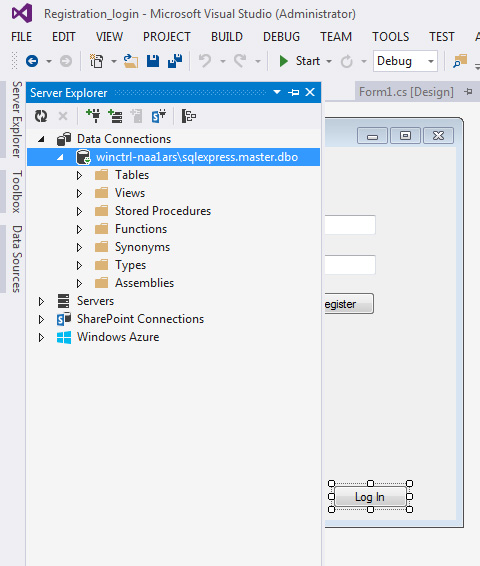Image resolution: width=480 pixels, height=566 pixels.
Task: Click the Navigate Backward arrow icon
Action: [x=32, y=61]
